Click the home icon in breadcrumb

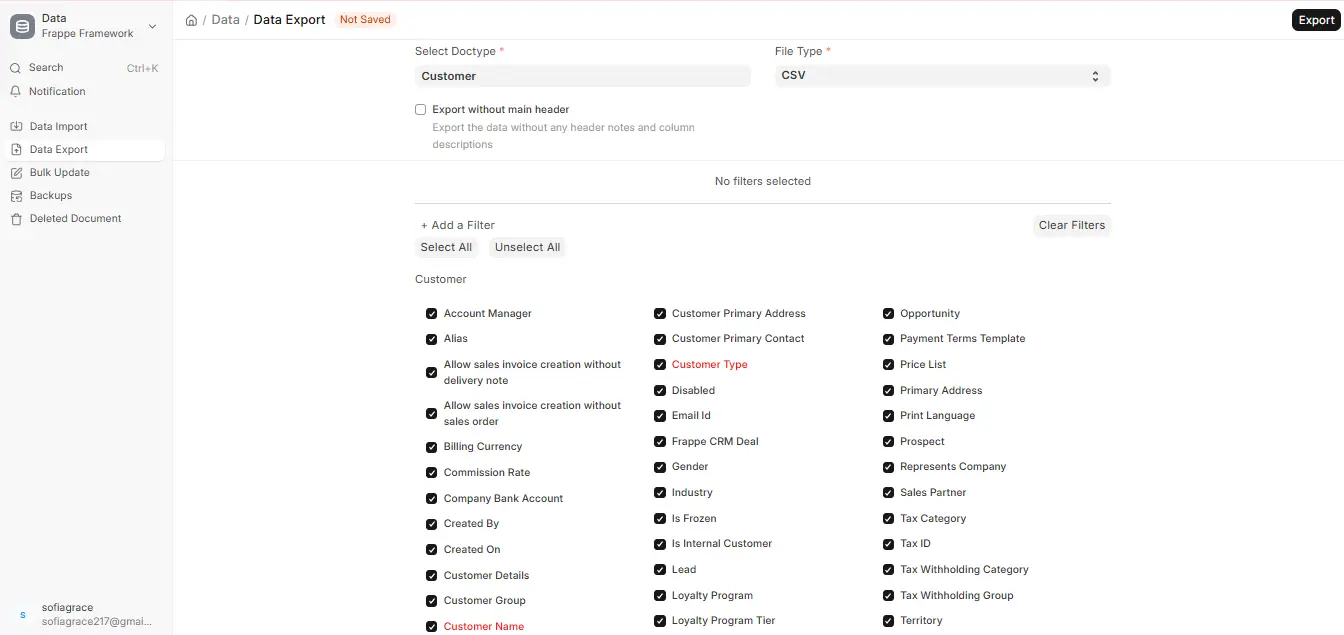[x=191, y=20]
